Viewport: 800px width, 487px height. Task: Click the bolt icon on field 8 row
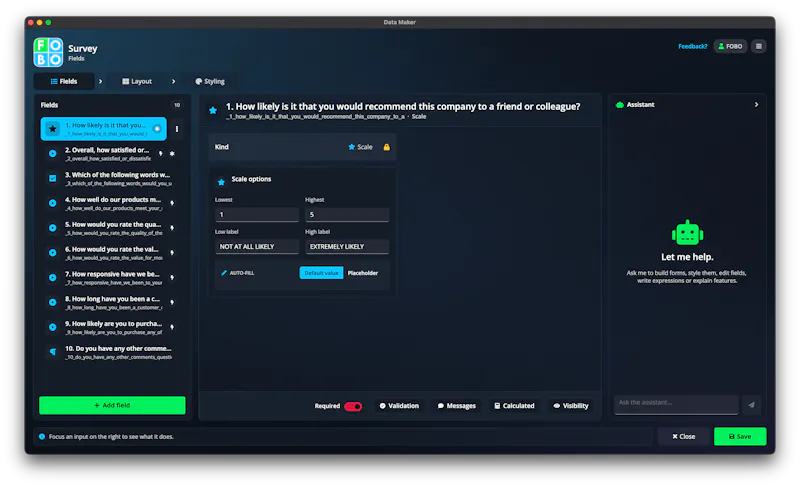pos(172,302)
